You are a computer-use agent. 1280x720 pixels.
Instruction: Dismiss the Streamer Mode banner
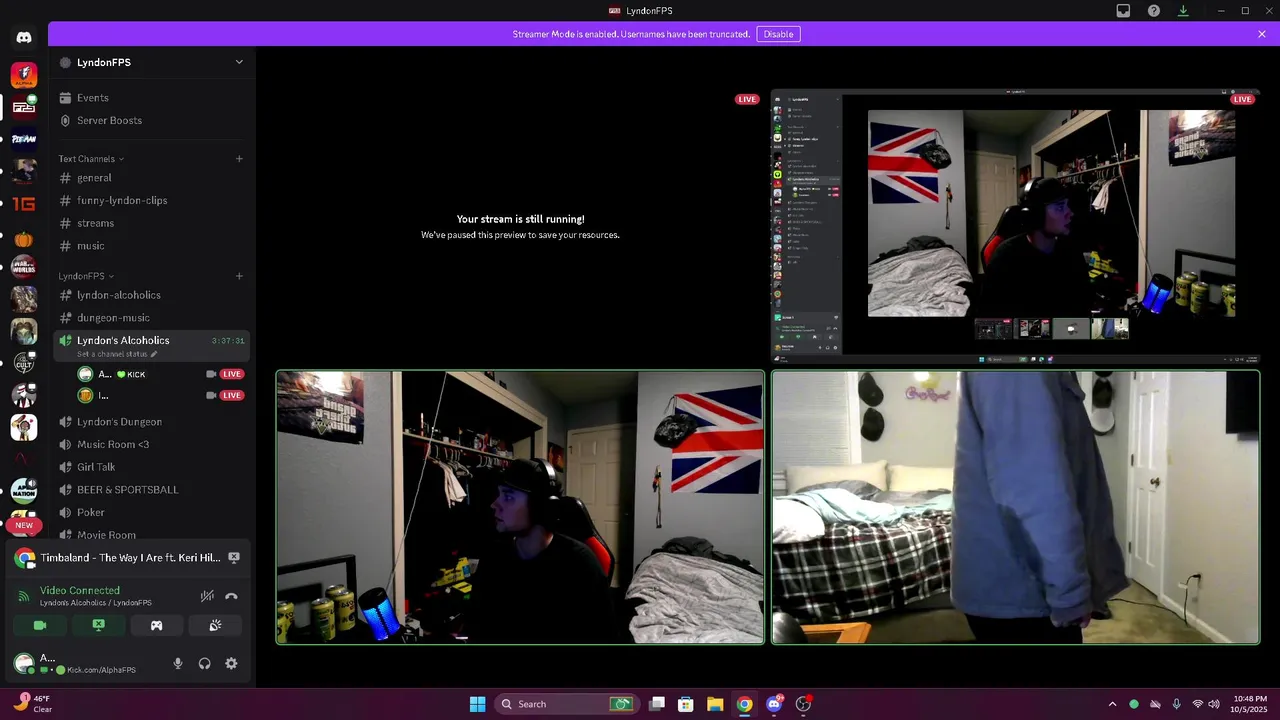click(1262, 34)
